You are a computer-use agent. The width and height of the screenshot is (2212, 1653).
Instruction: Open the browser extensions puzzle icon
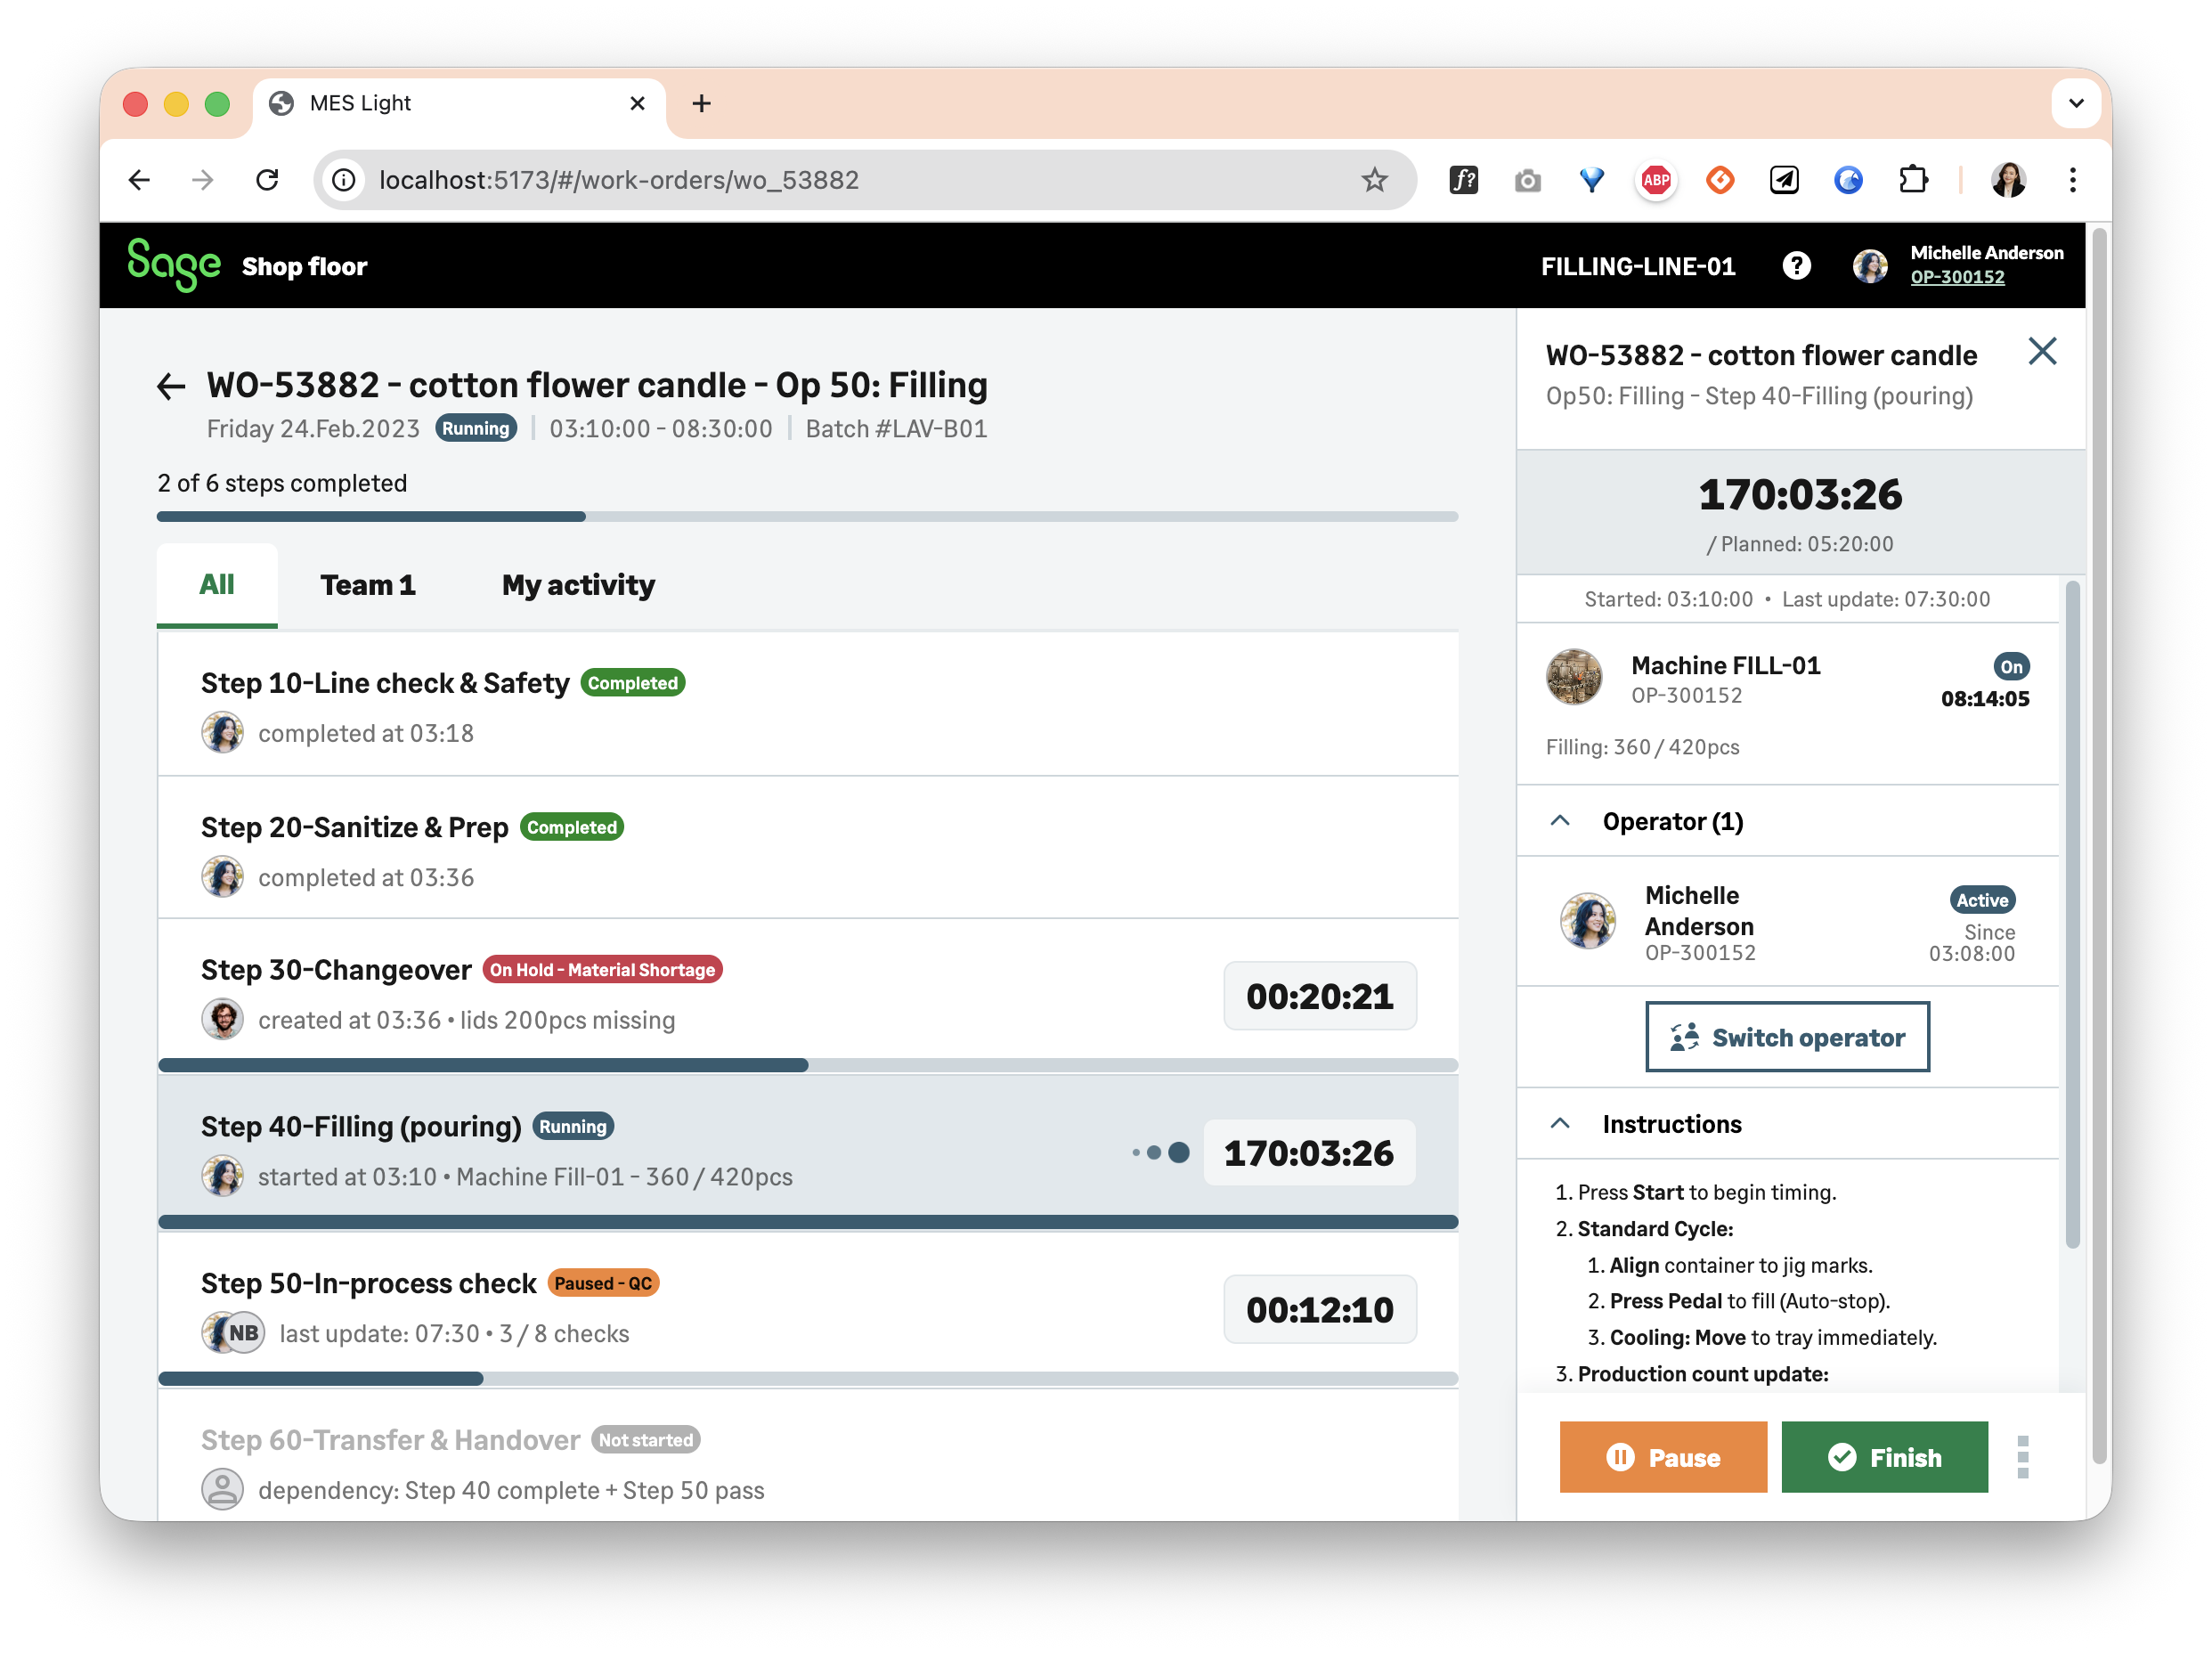click(1912, 180)
